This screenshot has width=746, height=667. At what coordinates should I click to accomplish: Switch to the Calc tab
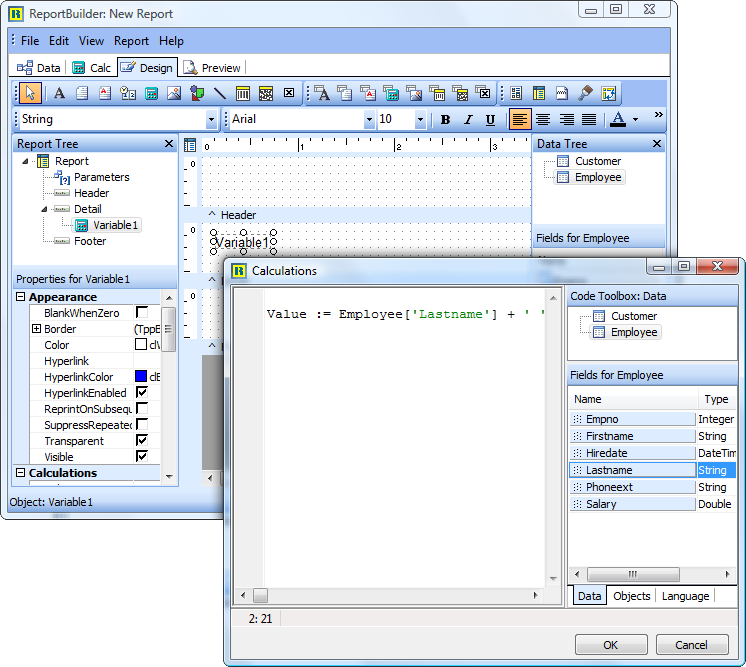click(92, 68)
